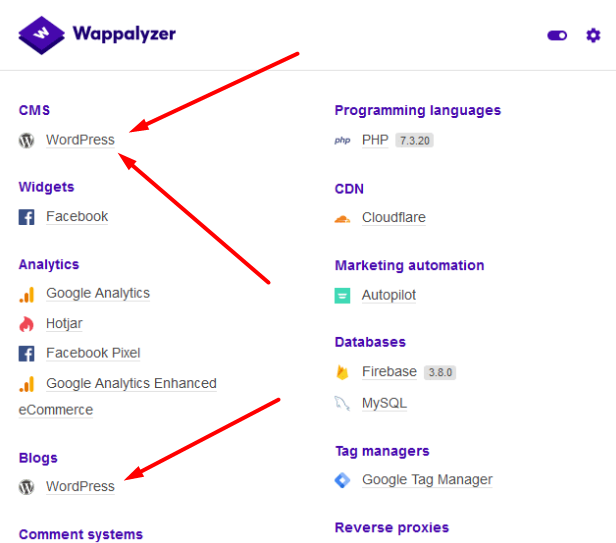The height and width of the screenshot is (543, 616).
Task: Select the Tag managers category heading
Action: pos(382,451)
